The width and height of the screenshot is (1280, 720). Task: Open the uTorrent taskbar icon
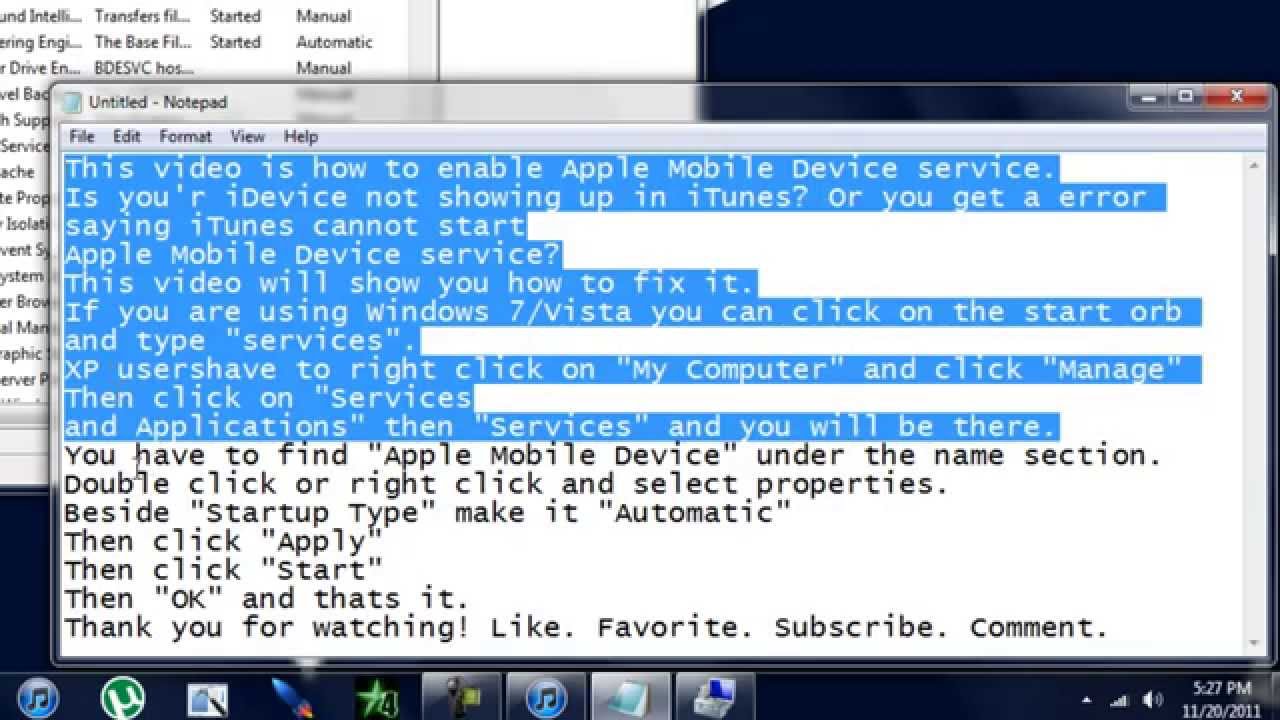(x=123, y=697)
